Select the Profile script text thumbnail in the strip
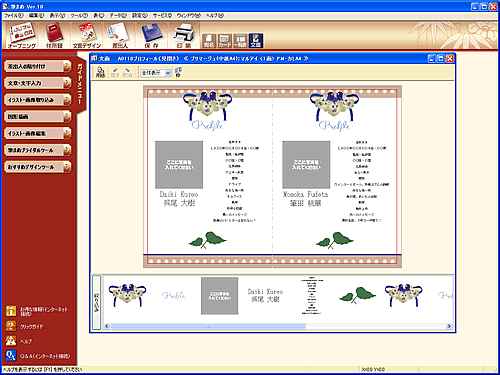The image size is (500, 375). click(x=173, y=295)
